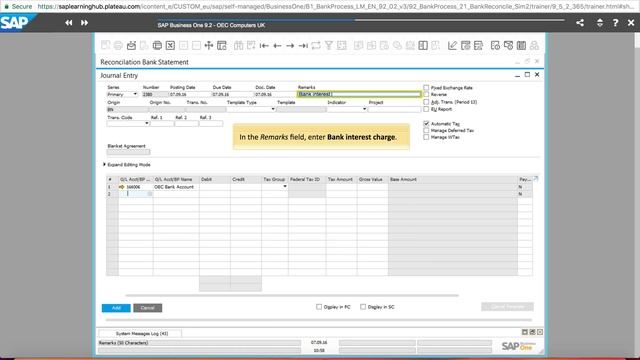Rewind the simulation with double-left arrows
This screenshot has width=640, height=360.
[x=69, y=23]
